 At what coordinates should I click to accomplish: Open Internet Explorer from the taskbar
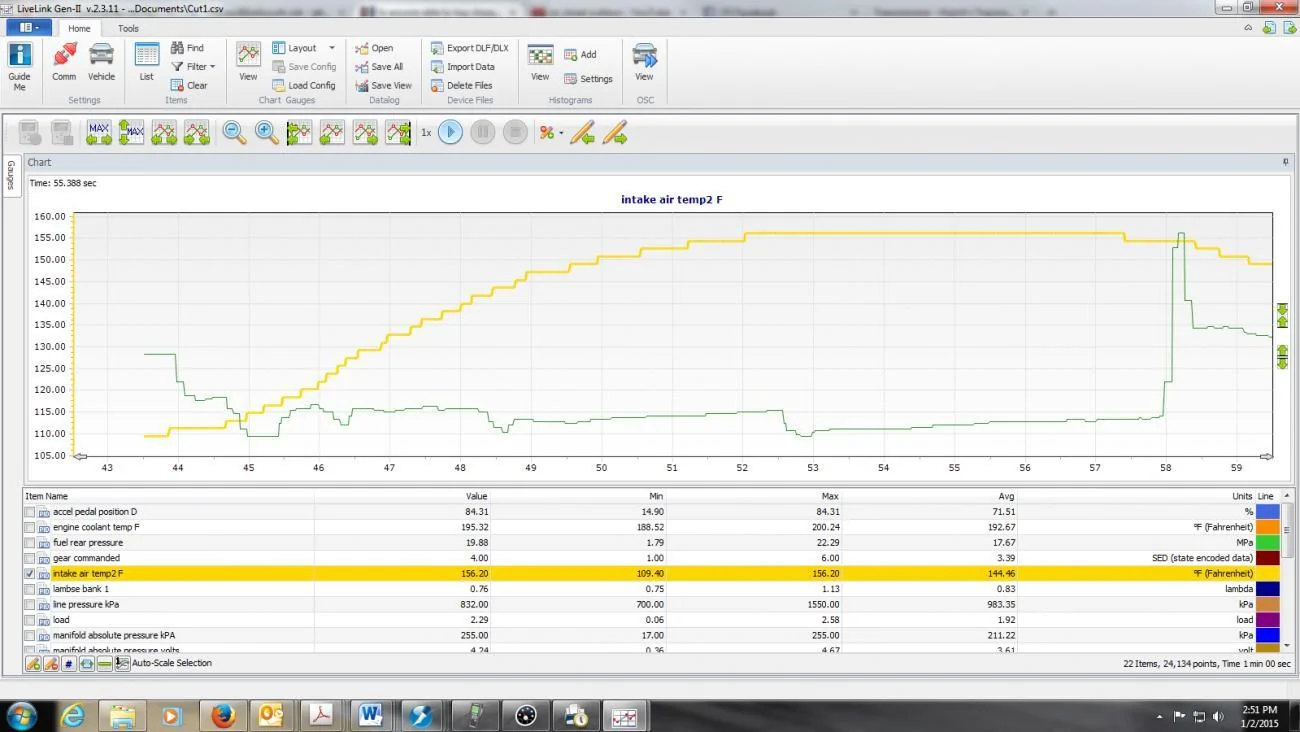[x=73, y=716]
